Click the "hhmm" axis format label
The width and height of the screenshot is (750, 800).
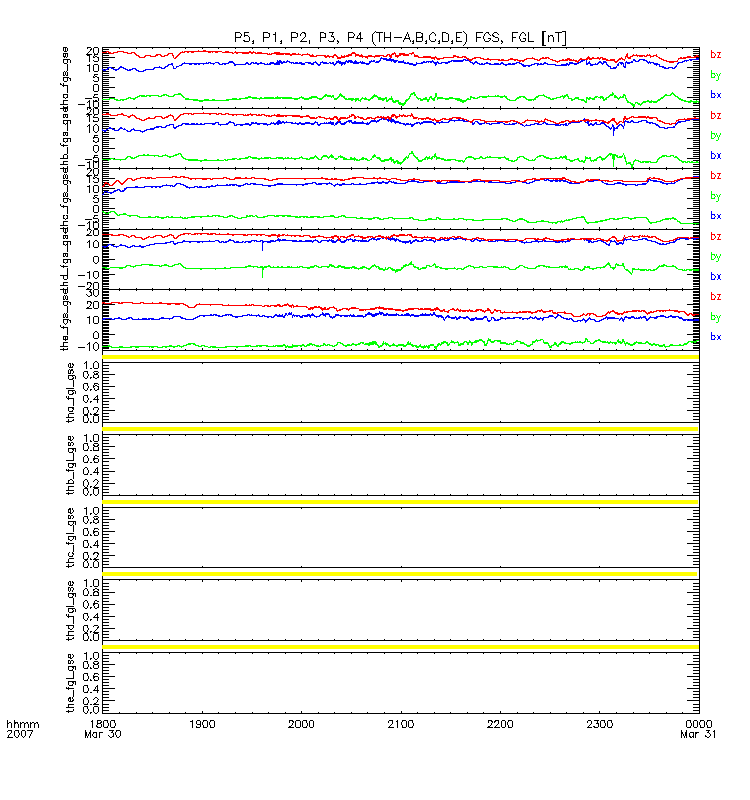click(x=22, y=724)
